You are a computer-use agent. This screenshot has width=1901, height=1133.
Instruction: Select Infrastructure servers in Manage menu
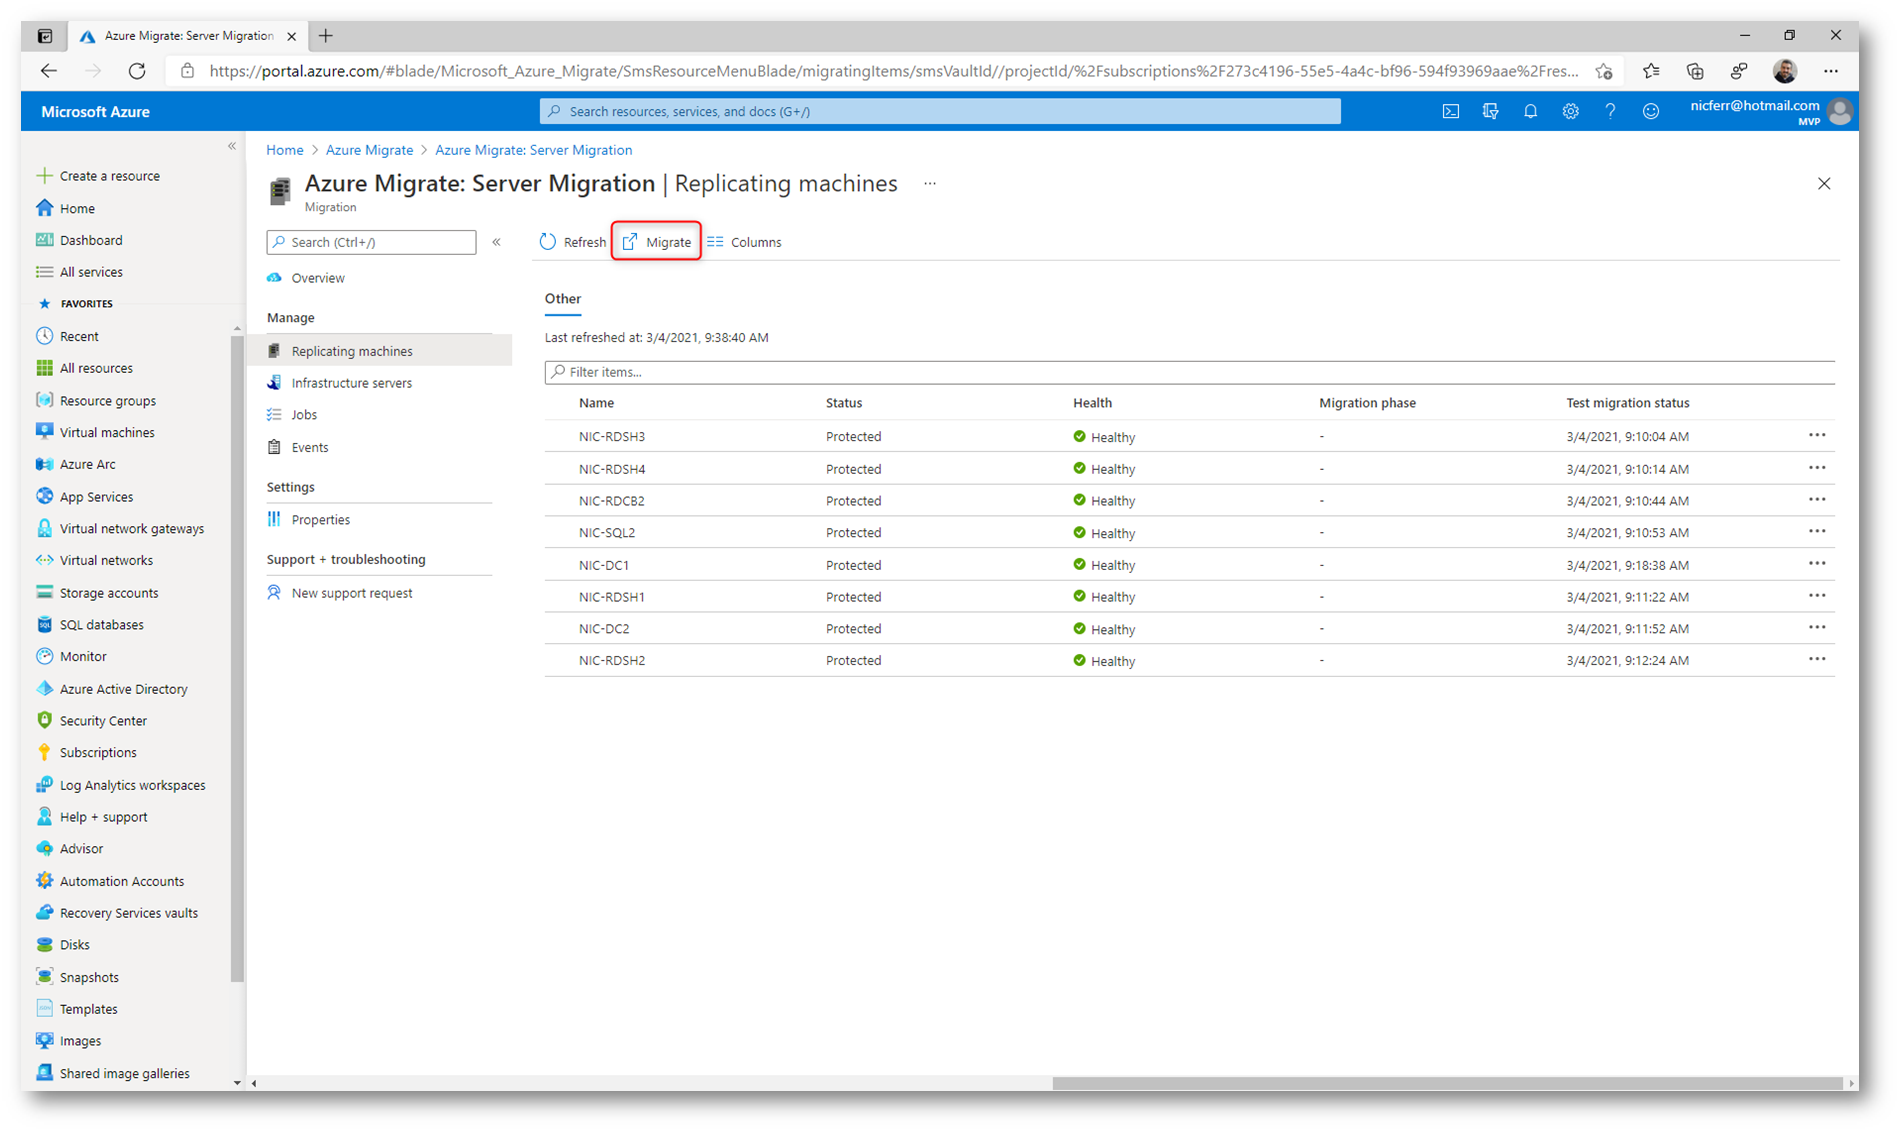click(351, 383)
